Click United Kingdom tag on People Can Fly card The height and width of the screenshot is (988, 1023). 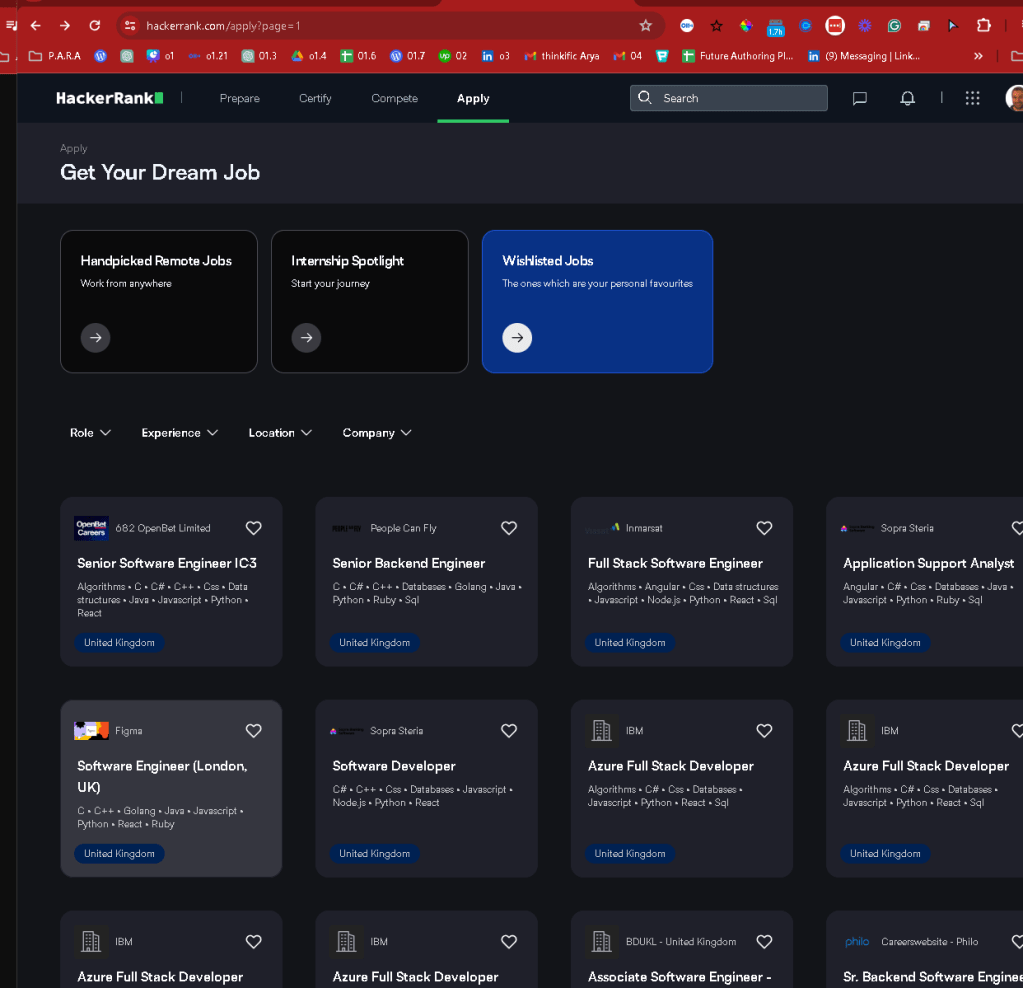tap(374, 643)
